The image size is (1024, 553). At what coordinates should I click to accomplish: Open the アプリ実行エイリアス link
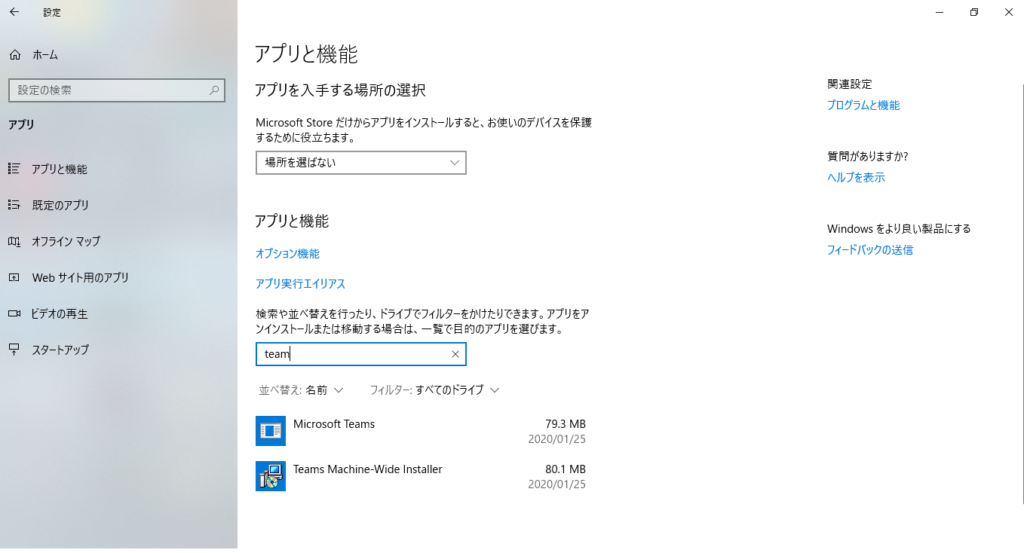point(300,283)
